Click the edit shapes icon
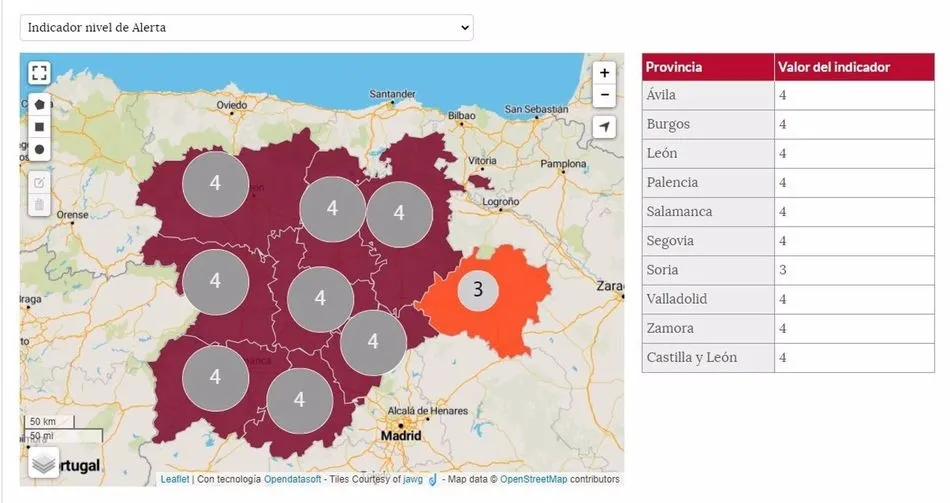 [x=39, y=182]
